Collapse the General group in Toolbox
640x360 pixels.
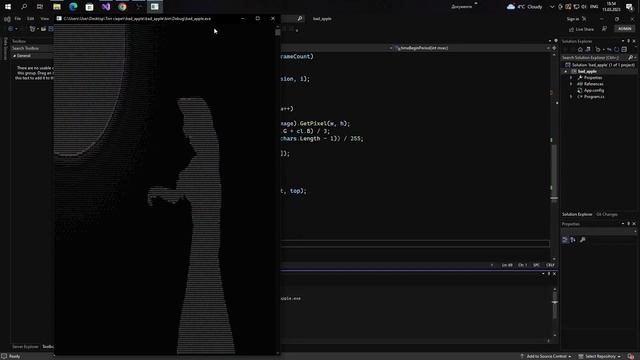coord(15,56)
